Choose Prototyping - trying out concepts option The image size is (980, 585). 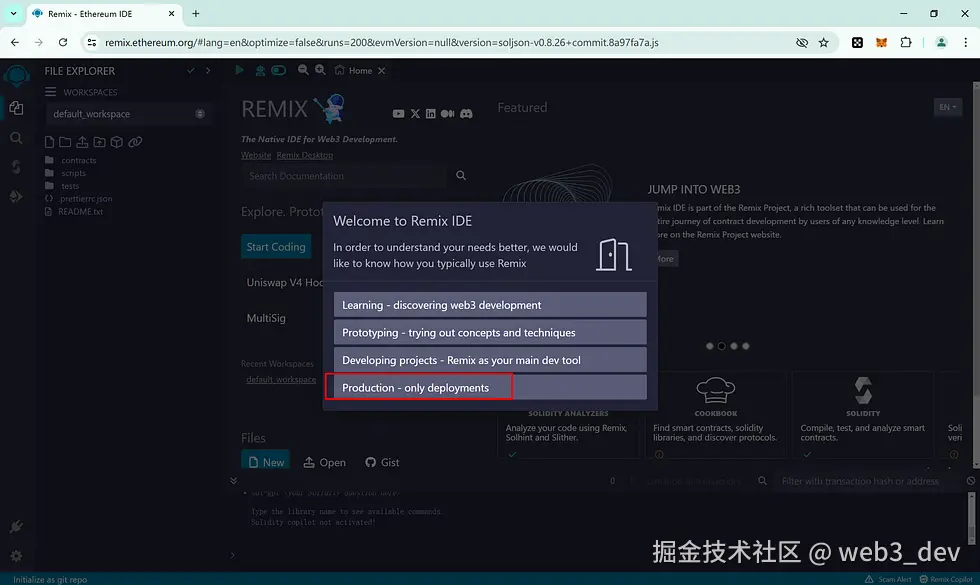point(490,332)
